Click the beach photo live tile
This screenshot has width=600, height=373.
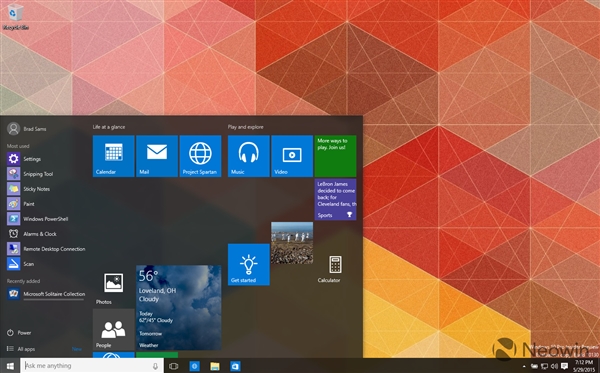coord(292,243)
